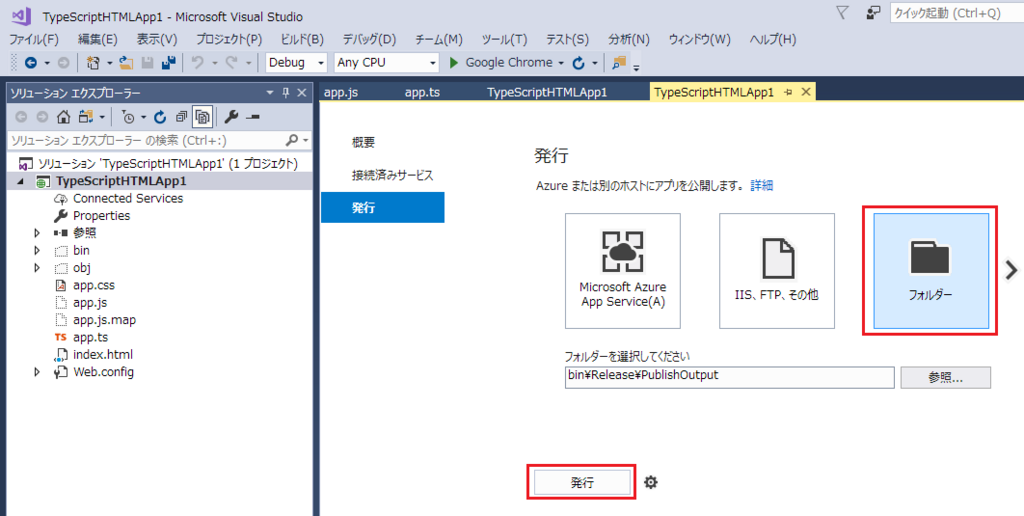Click the Sync with Active Document icon
The image size is (1024, 516).
point(86,117)
